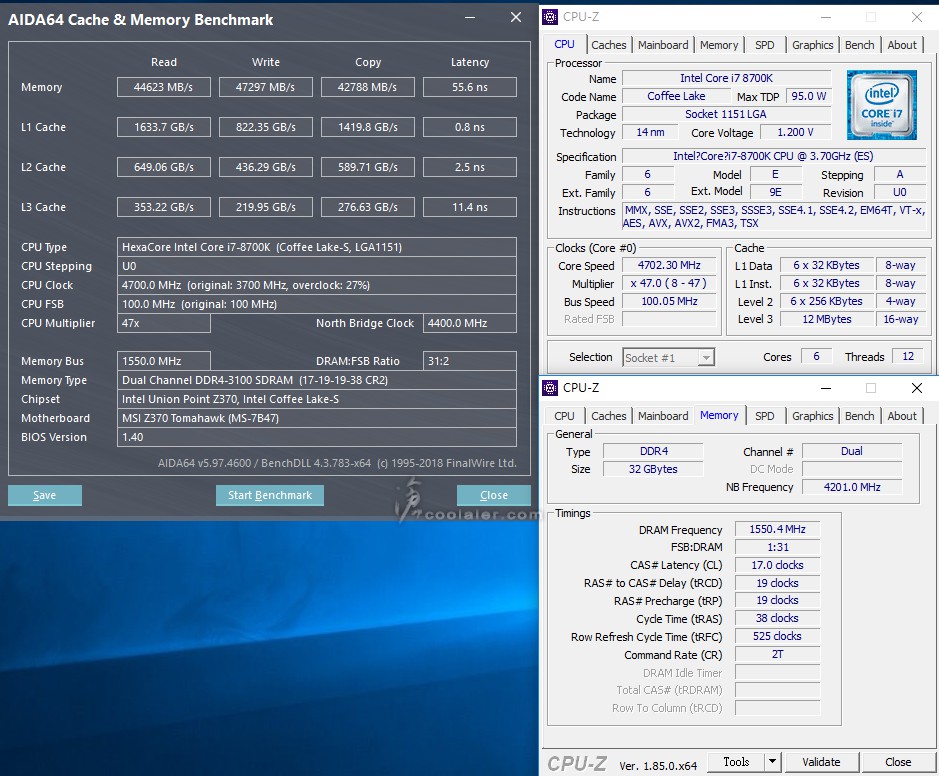
Task: Click the L1 Cache Read value 1633.7 GB/s
Action: (x=163, y=127)
